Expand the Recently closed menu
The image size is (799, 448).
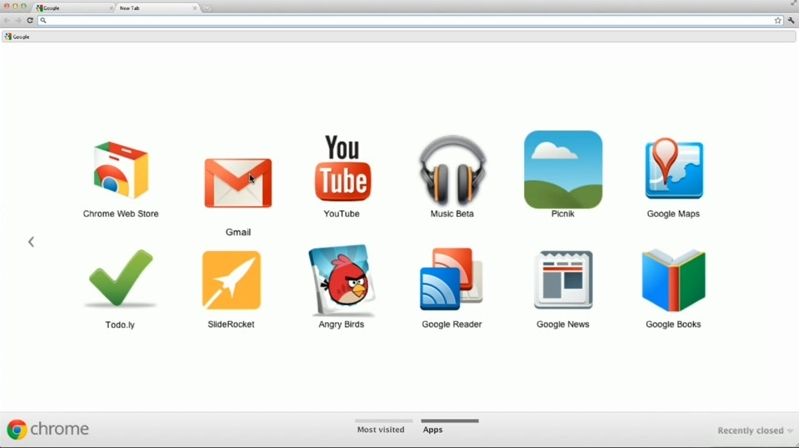point(755,431)
